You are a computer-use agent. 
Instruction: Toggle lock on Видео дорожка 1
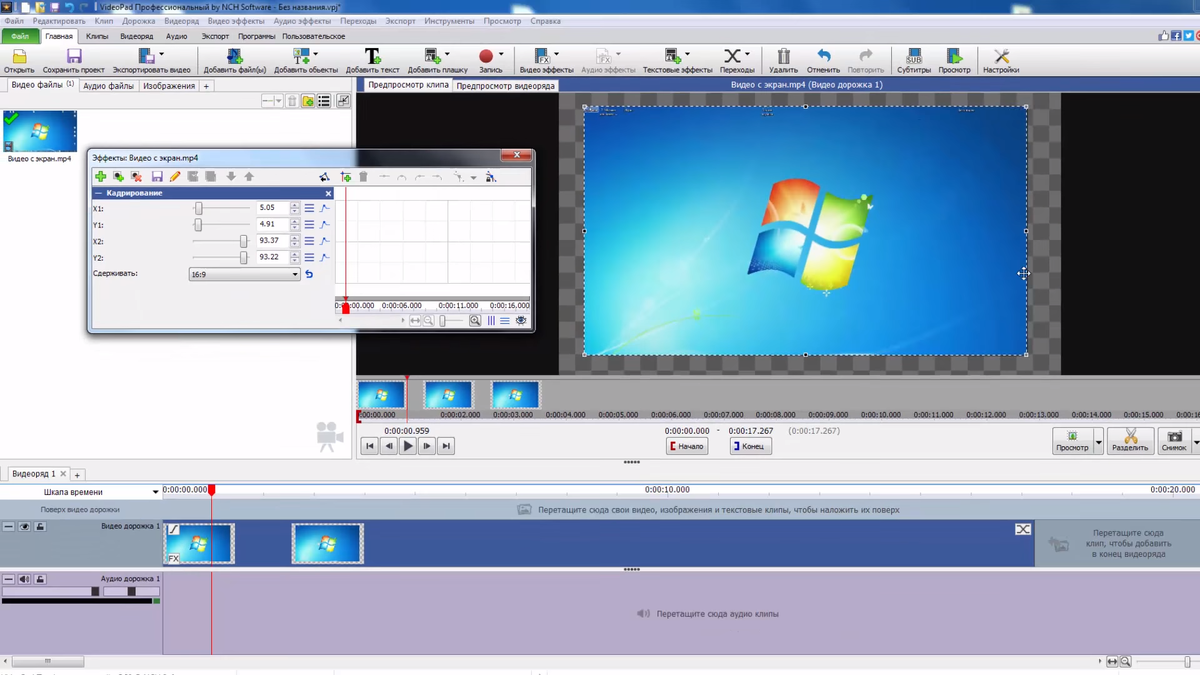coord(40,527)
